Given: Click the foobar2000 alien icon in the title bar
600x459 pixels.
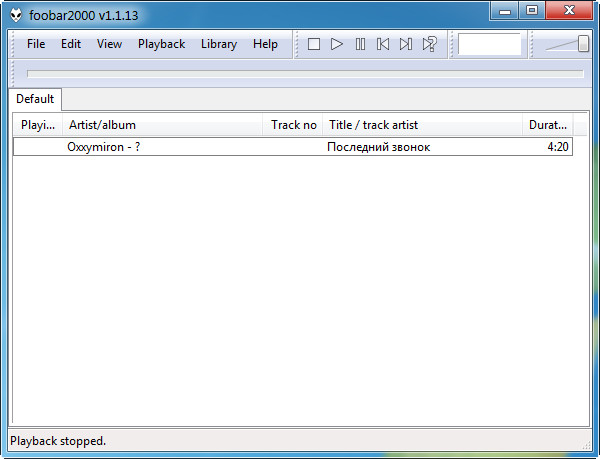Looking at the screenshot, I should [16, 15].
